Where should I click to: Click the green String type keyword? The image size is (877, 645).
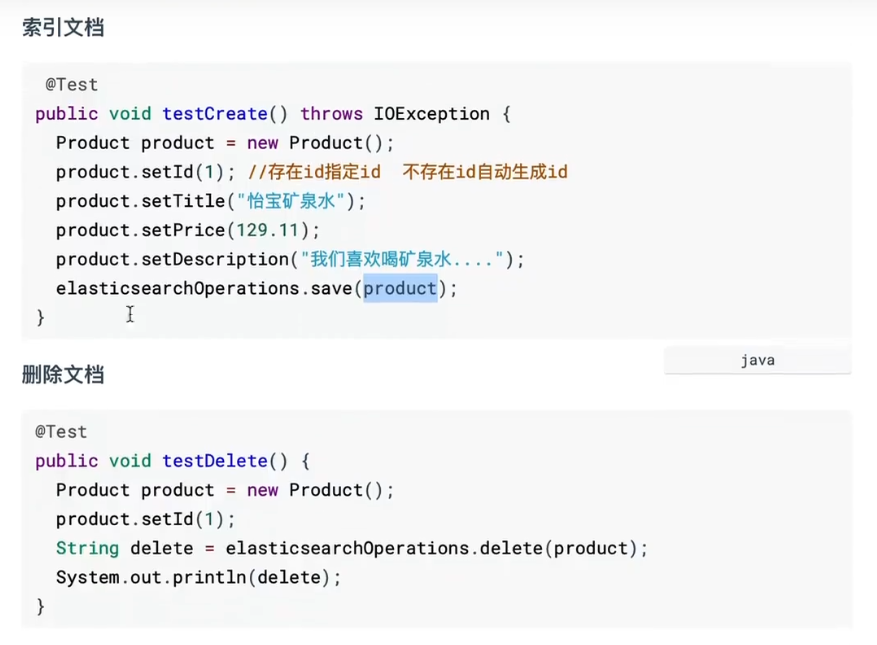87,549
